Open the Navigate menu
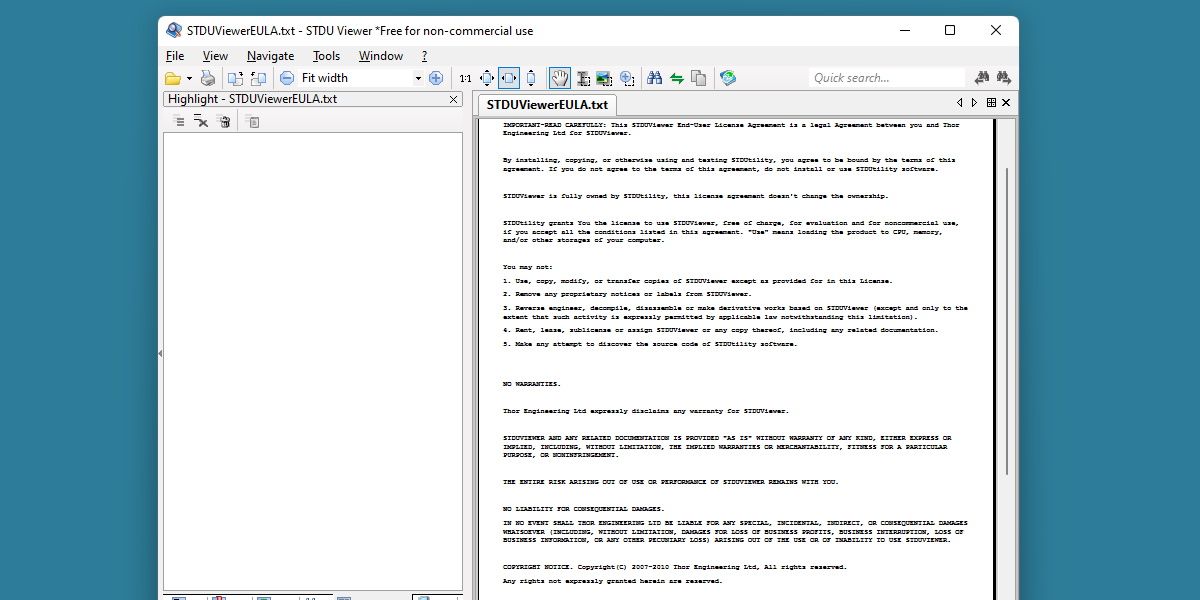 [x=270, y=56]
